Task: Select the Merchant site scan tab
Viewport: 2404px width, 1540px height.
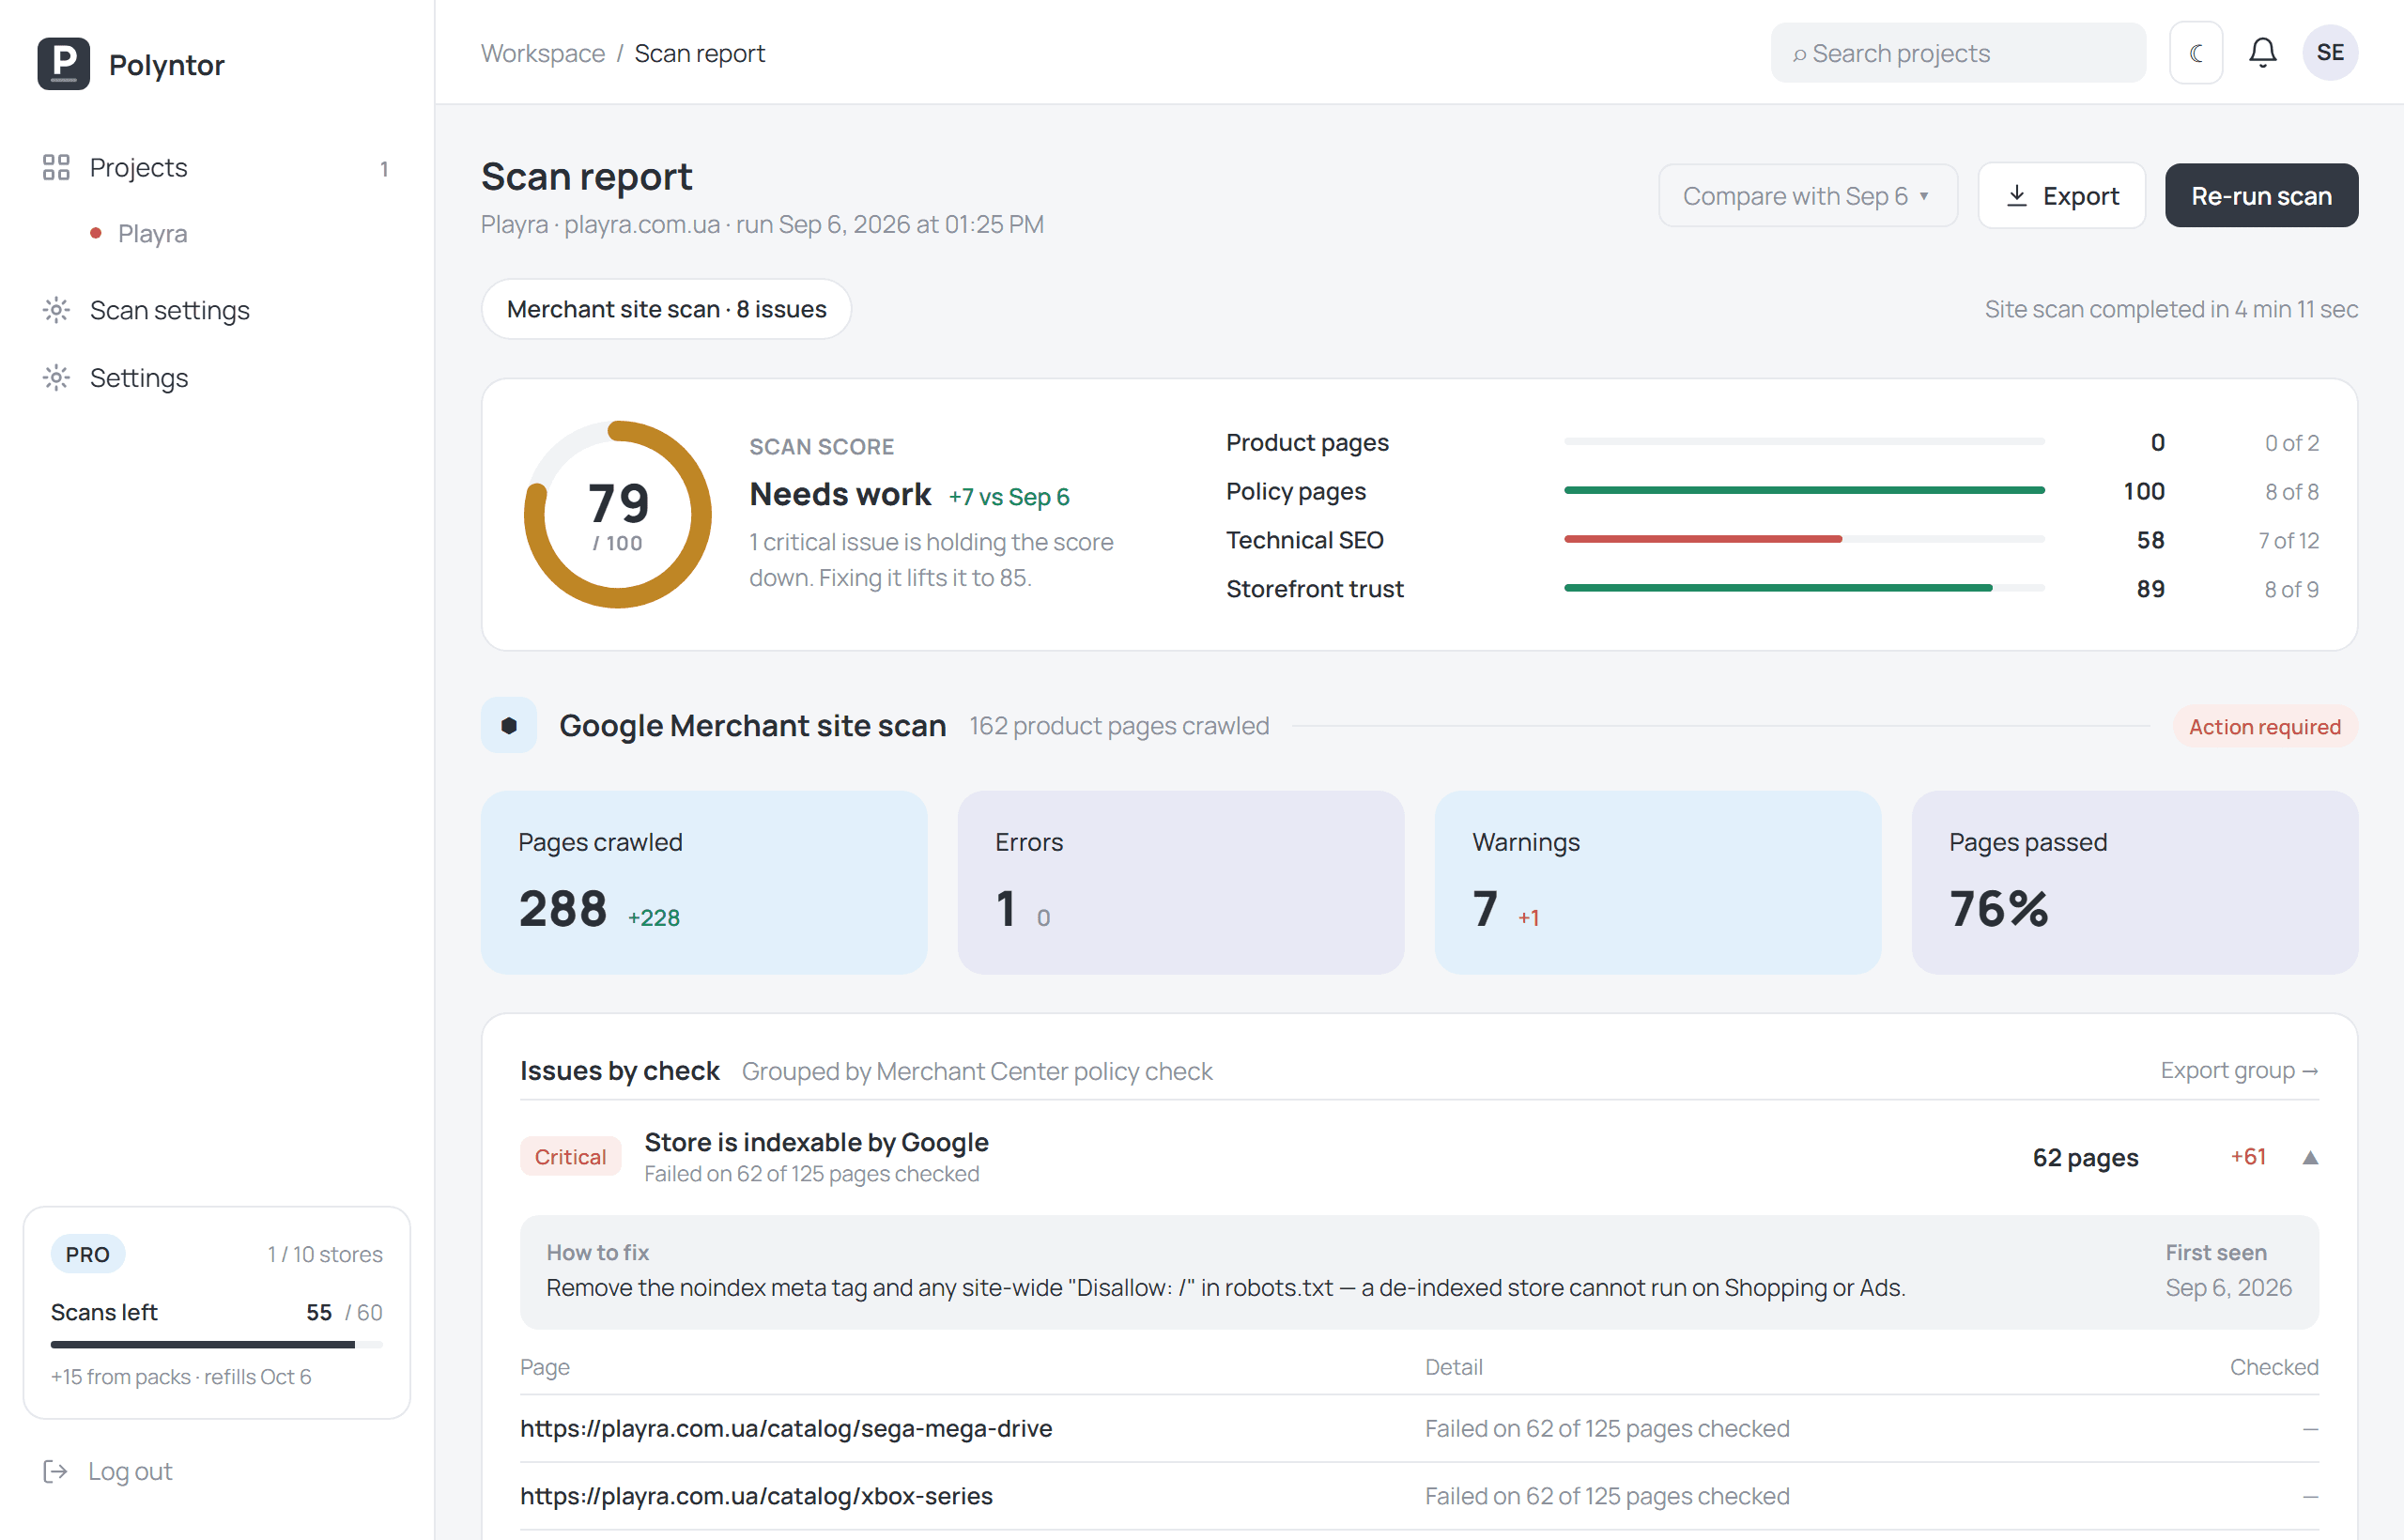Action: 666,309
